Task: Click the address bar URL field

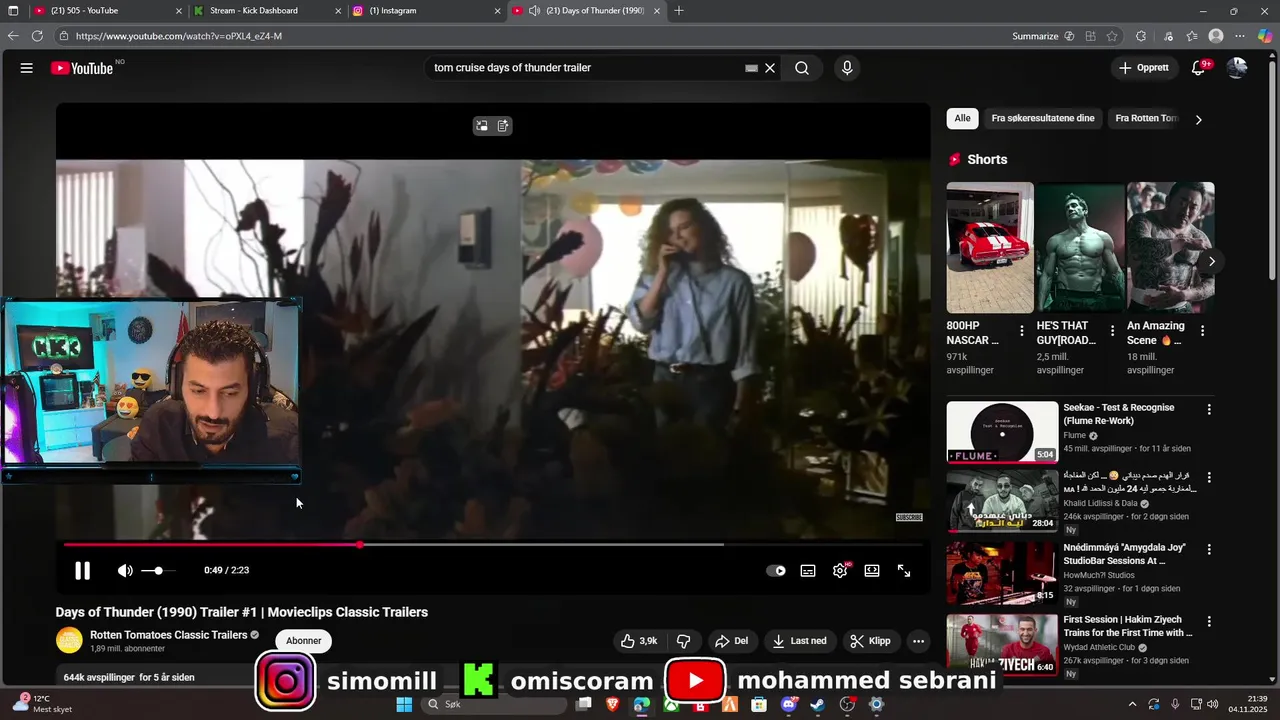Action: click(x=530, y=36)
